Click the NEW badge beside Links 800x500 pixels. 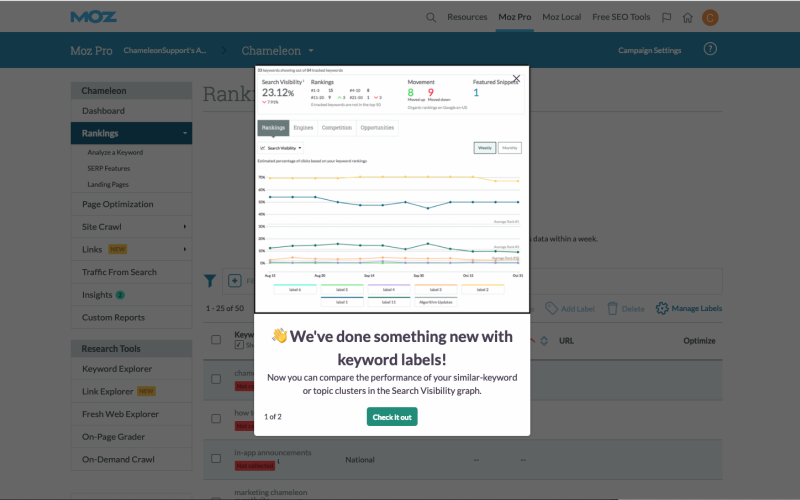click(117, 249)
